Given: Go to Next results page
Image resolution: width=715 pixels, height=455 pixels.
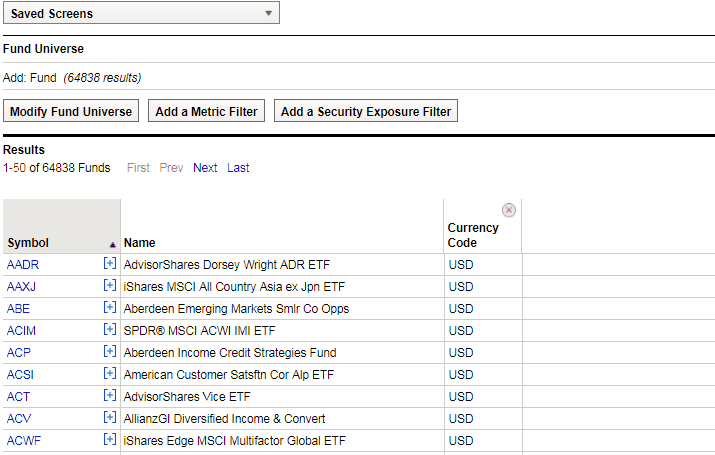Looking at the screenshot, I should coord(205,168).
